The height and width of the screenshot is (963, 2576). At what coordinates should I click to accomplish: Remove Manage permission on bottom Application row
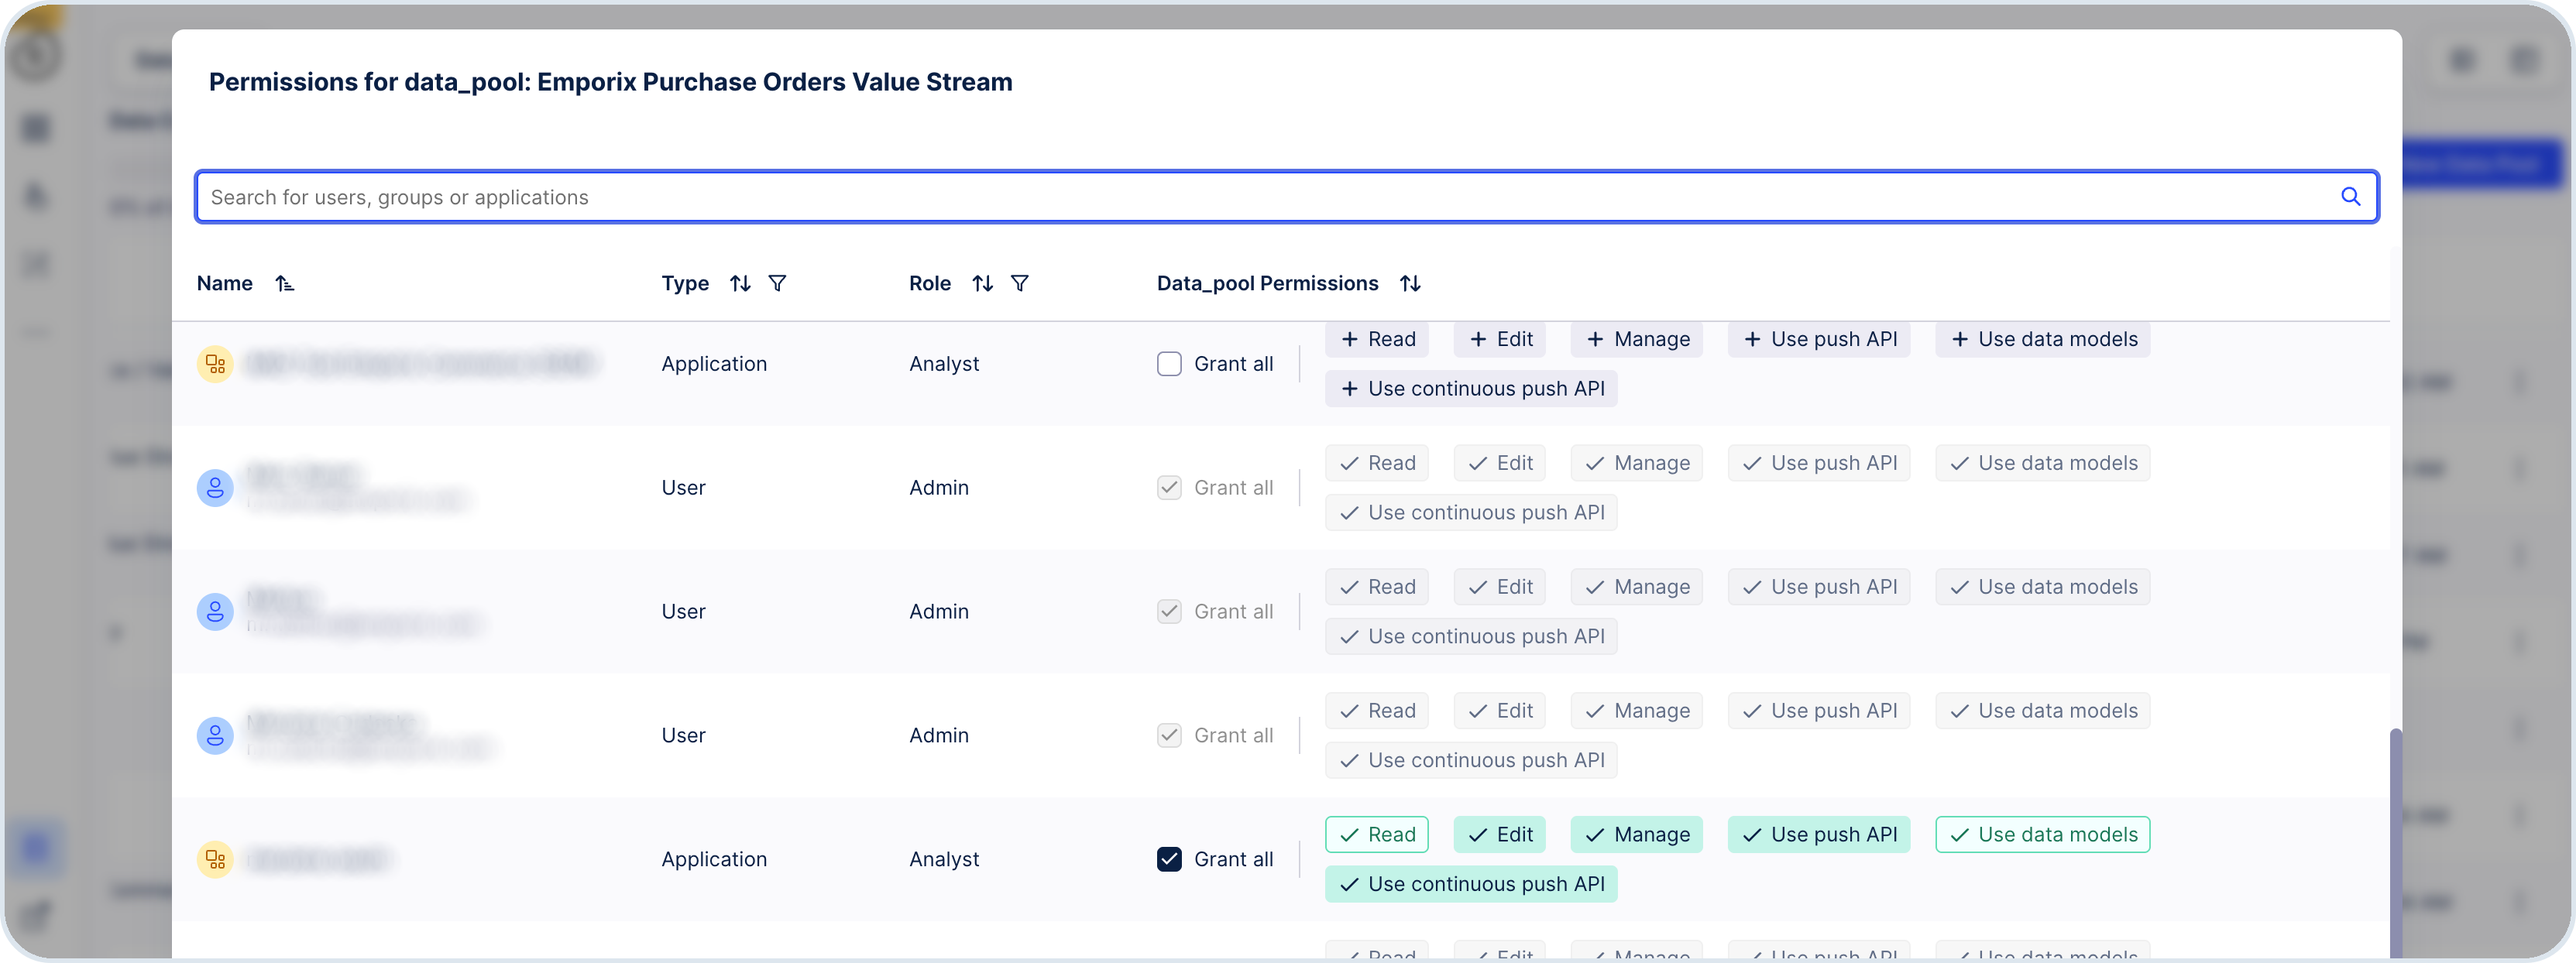coord(1637,835)
